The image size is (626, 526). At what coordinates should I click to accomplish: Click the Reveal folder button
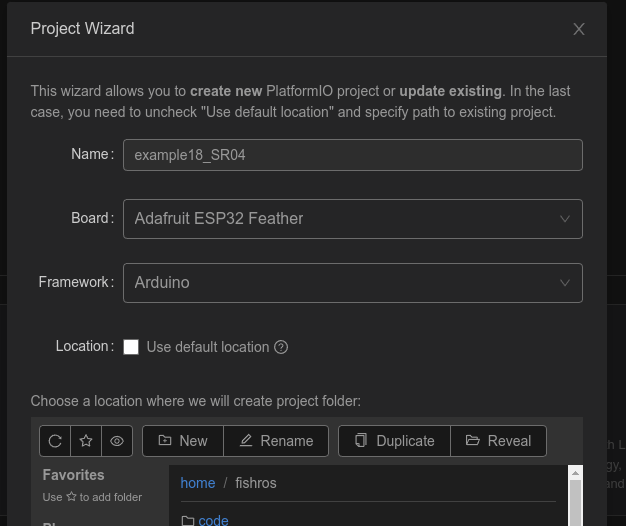(498, 441)
